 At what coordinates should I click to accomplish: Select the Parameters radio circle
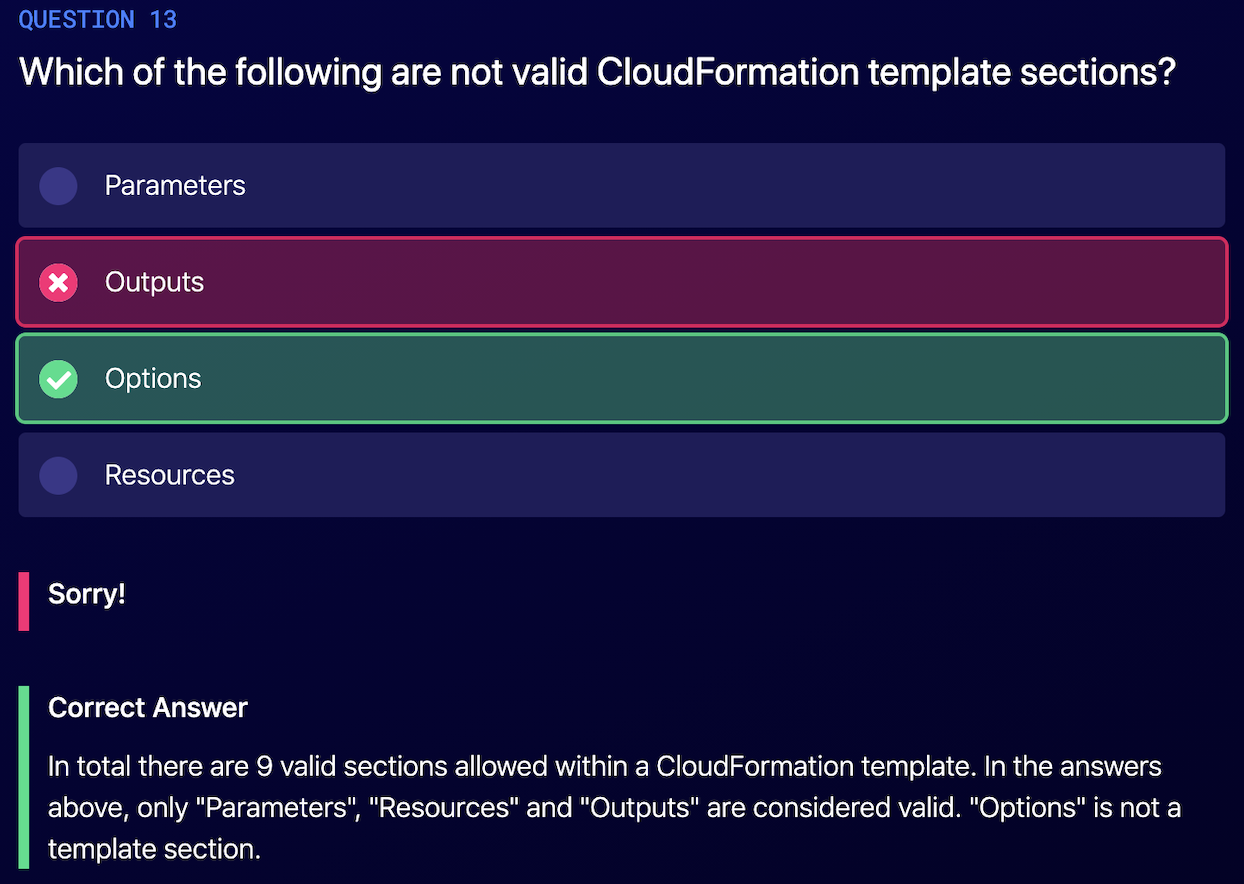click(58, 186)
